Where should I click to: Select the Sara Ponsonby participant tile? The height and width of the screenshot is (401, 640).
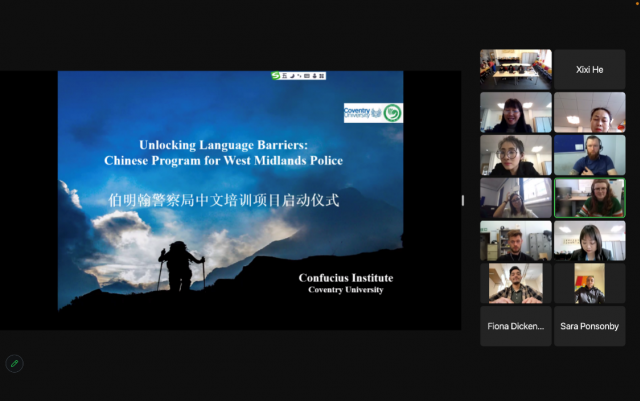589,326
